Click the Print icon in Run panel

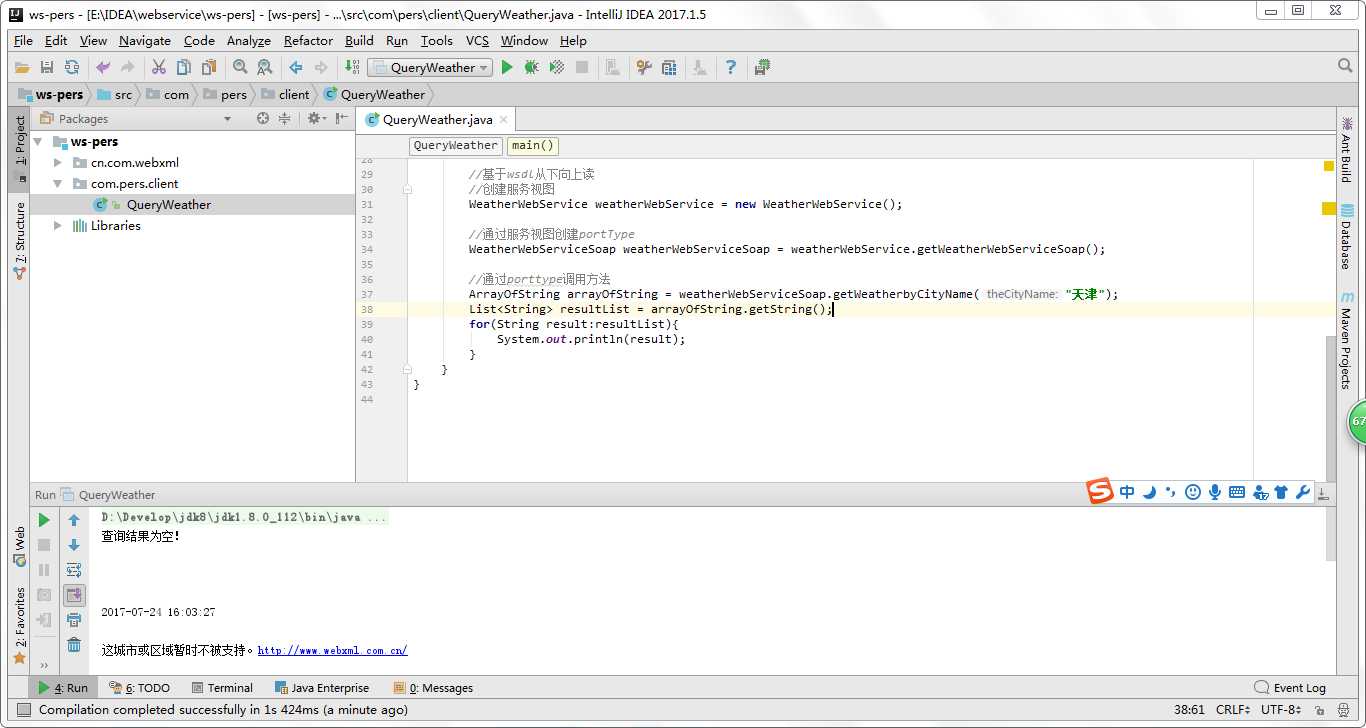pos(74,620)
